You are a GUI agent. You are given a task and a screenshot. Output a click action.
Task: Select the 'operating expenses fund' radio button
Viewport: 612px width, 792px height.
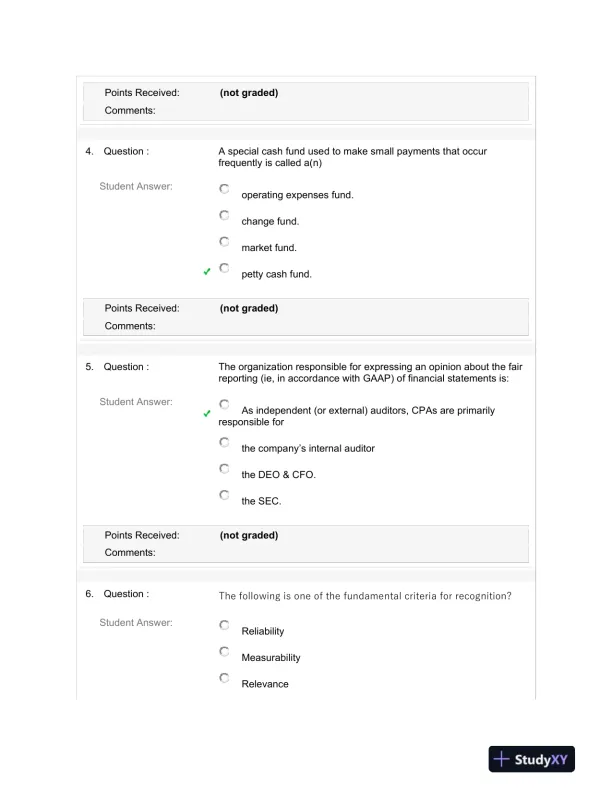pyautogui.click(x=224, y=189)
